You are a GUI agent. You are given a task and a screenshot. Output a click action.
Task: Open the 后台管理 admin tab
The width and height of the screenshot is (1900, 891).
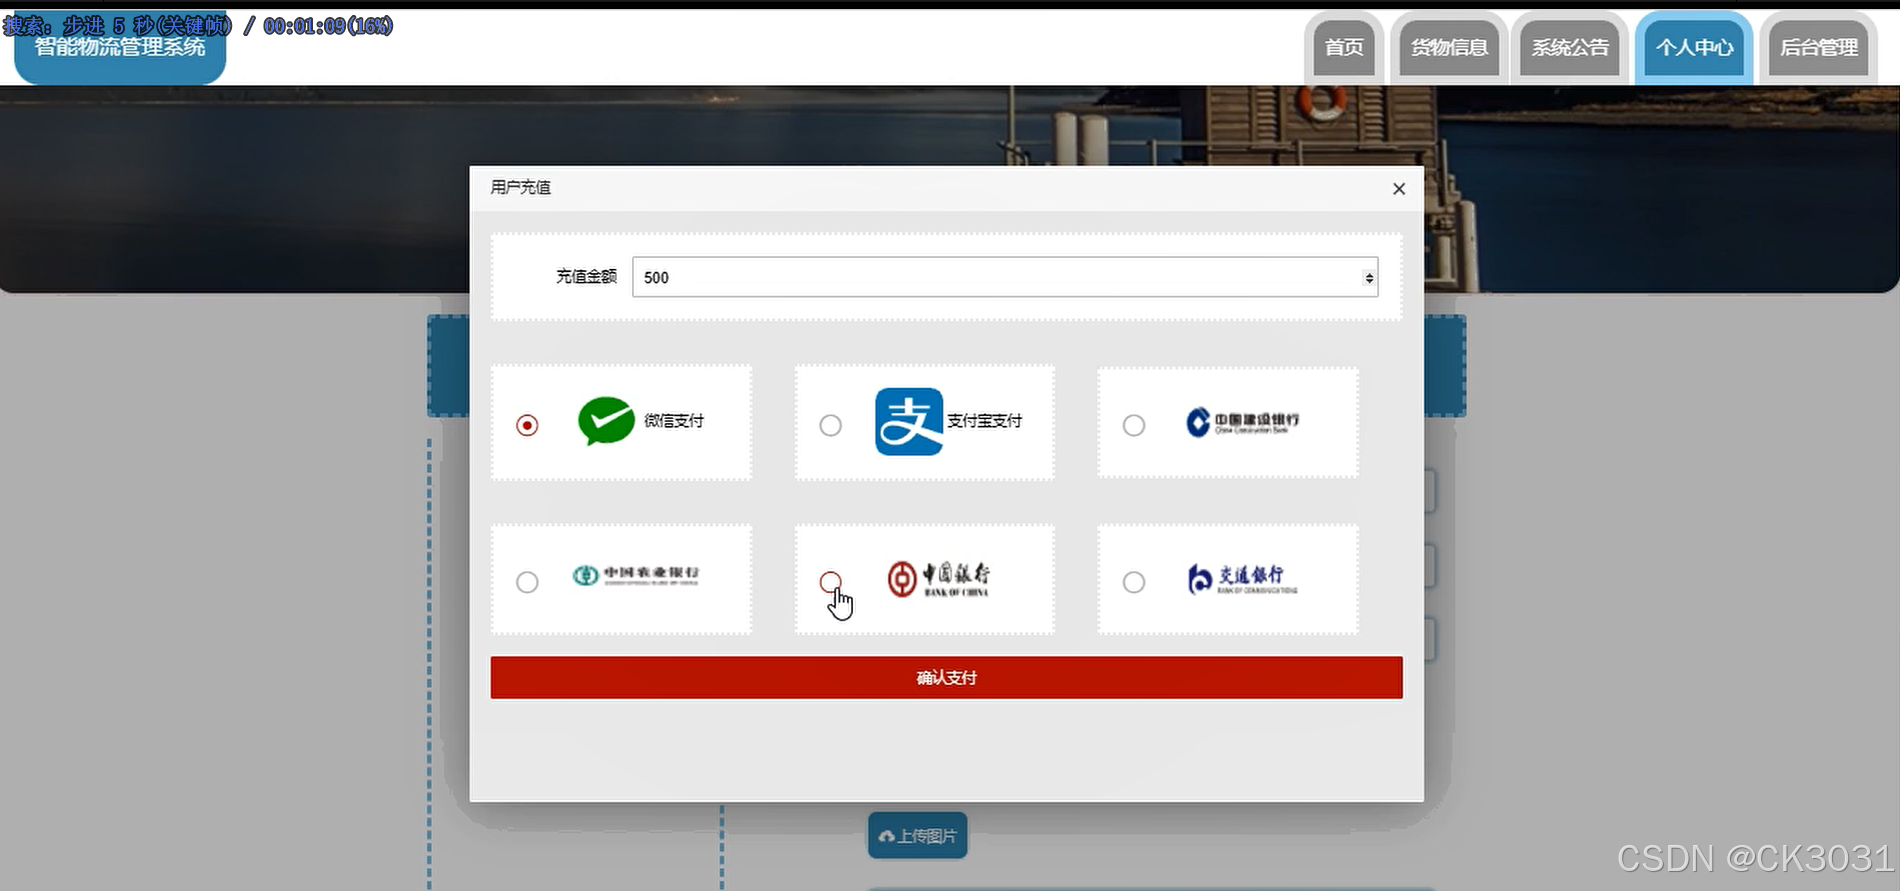pyautogui.click(x=1819, y=48)
